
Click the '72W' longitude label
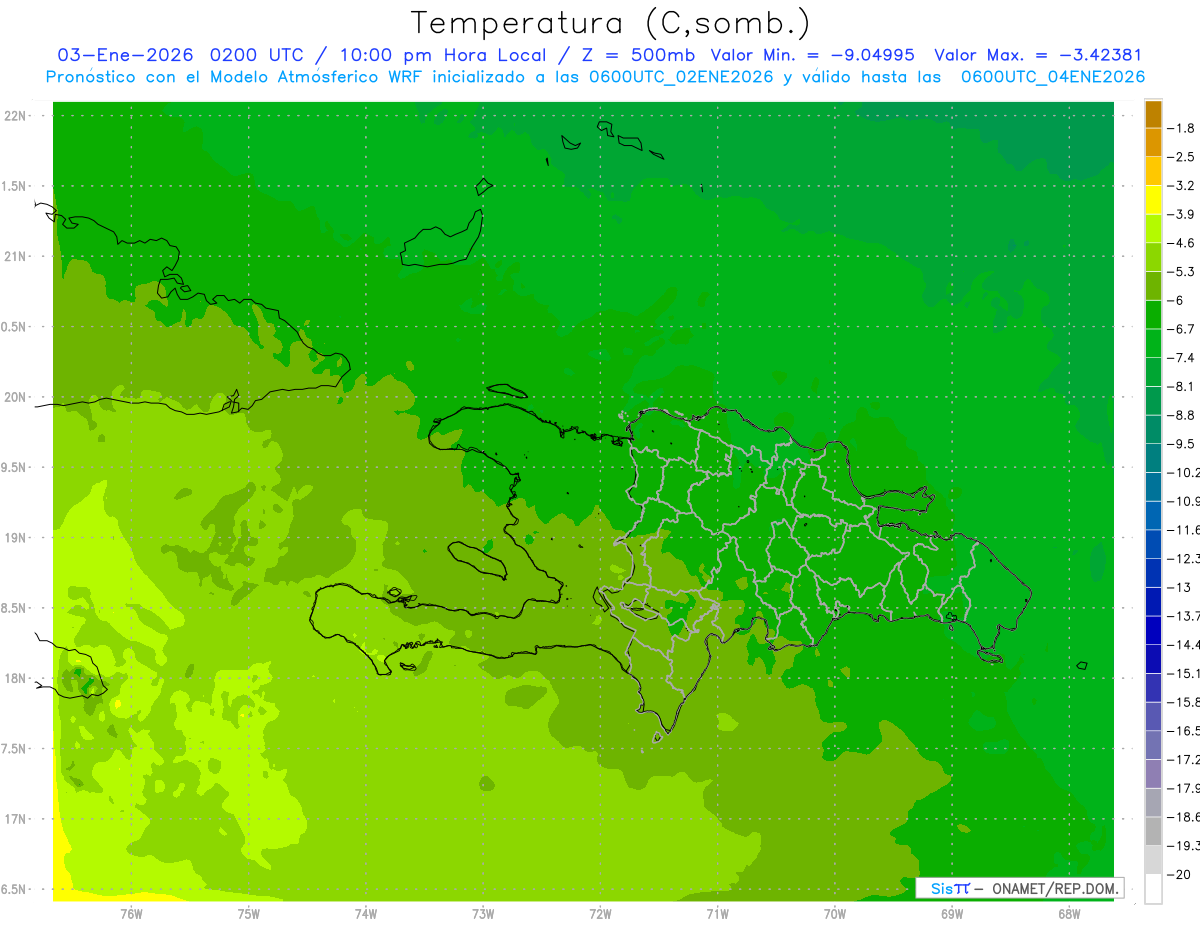[600, 913]
